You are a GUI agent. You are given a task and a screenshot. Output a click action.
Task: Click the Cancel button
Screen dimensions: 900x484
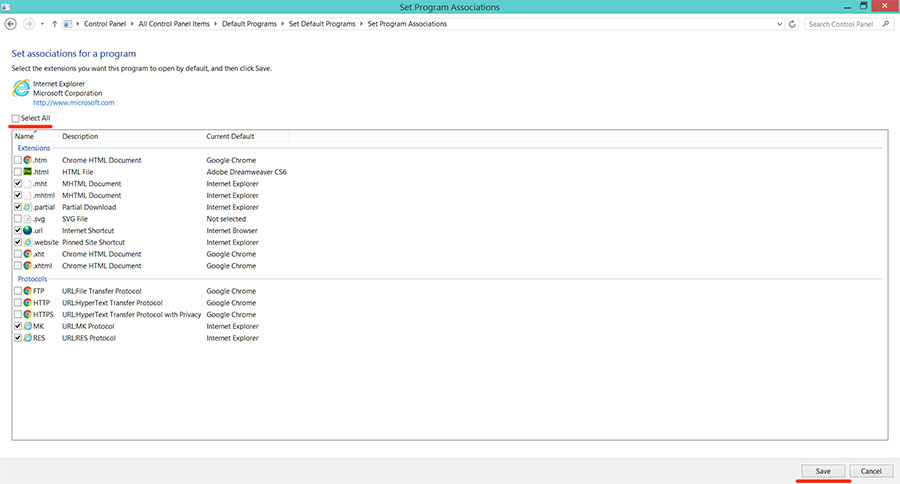(871, 471)
